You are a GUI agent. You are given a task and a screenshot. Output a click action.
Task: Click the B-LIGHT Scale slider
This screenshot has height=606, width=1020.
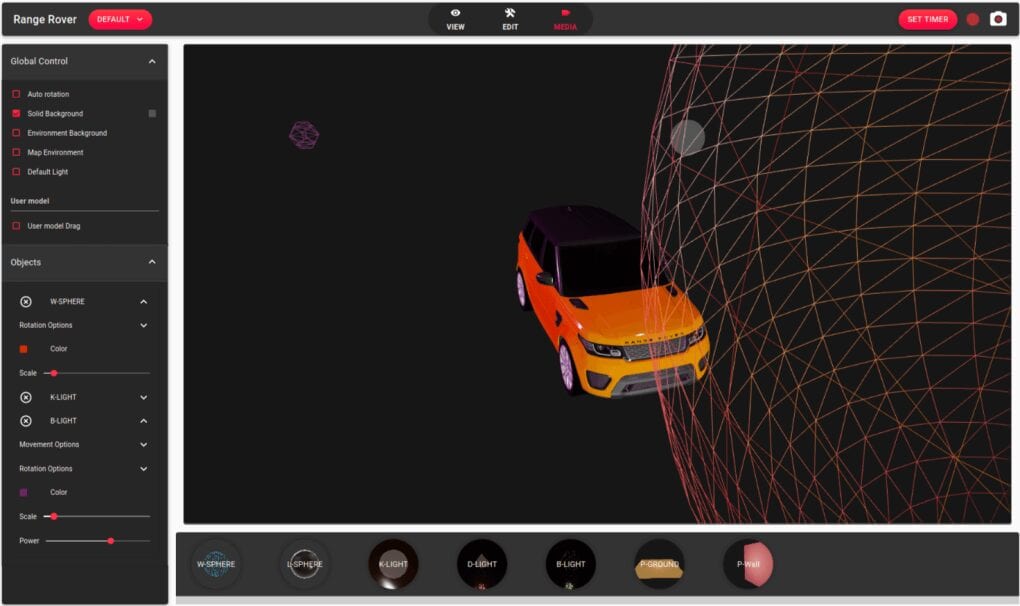(96, 516)
